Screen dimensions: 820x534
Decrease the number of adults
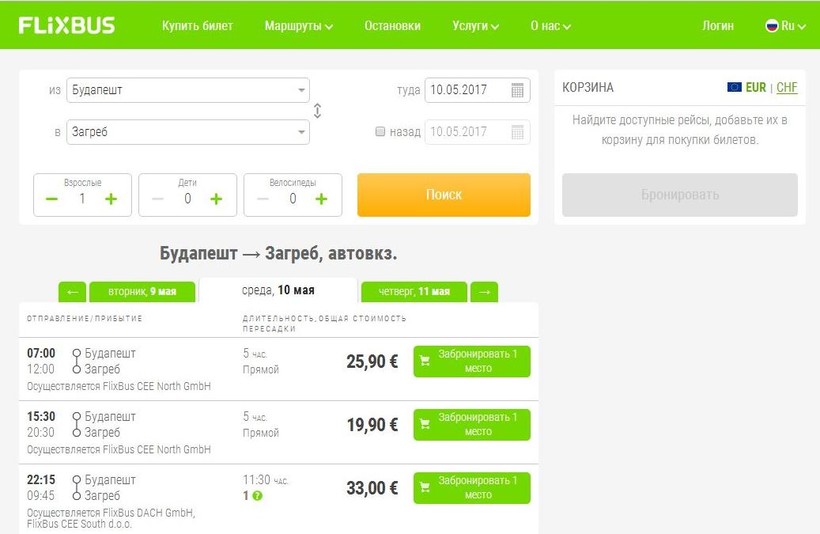point(52,199)
